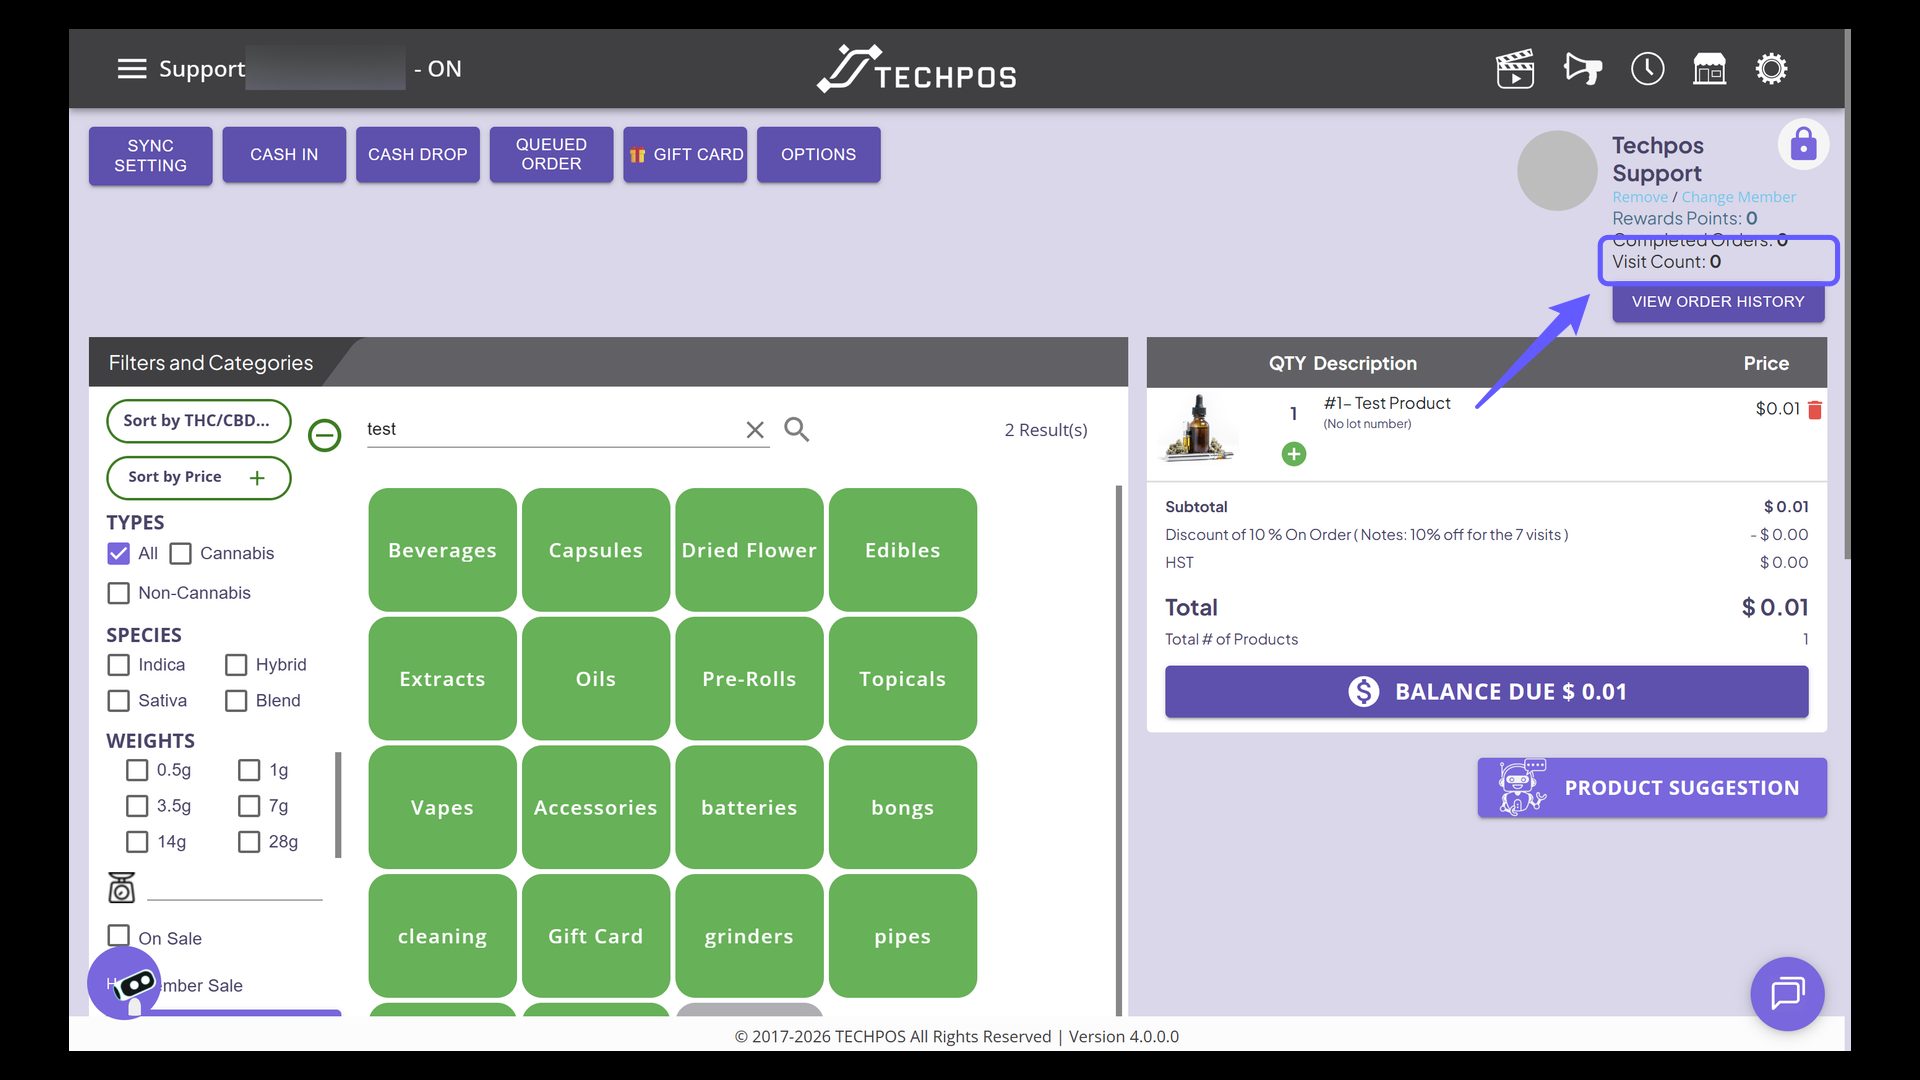
Task: Open the tutorial videos clapperboard icon
Action: [x=1514, y=68]
